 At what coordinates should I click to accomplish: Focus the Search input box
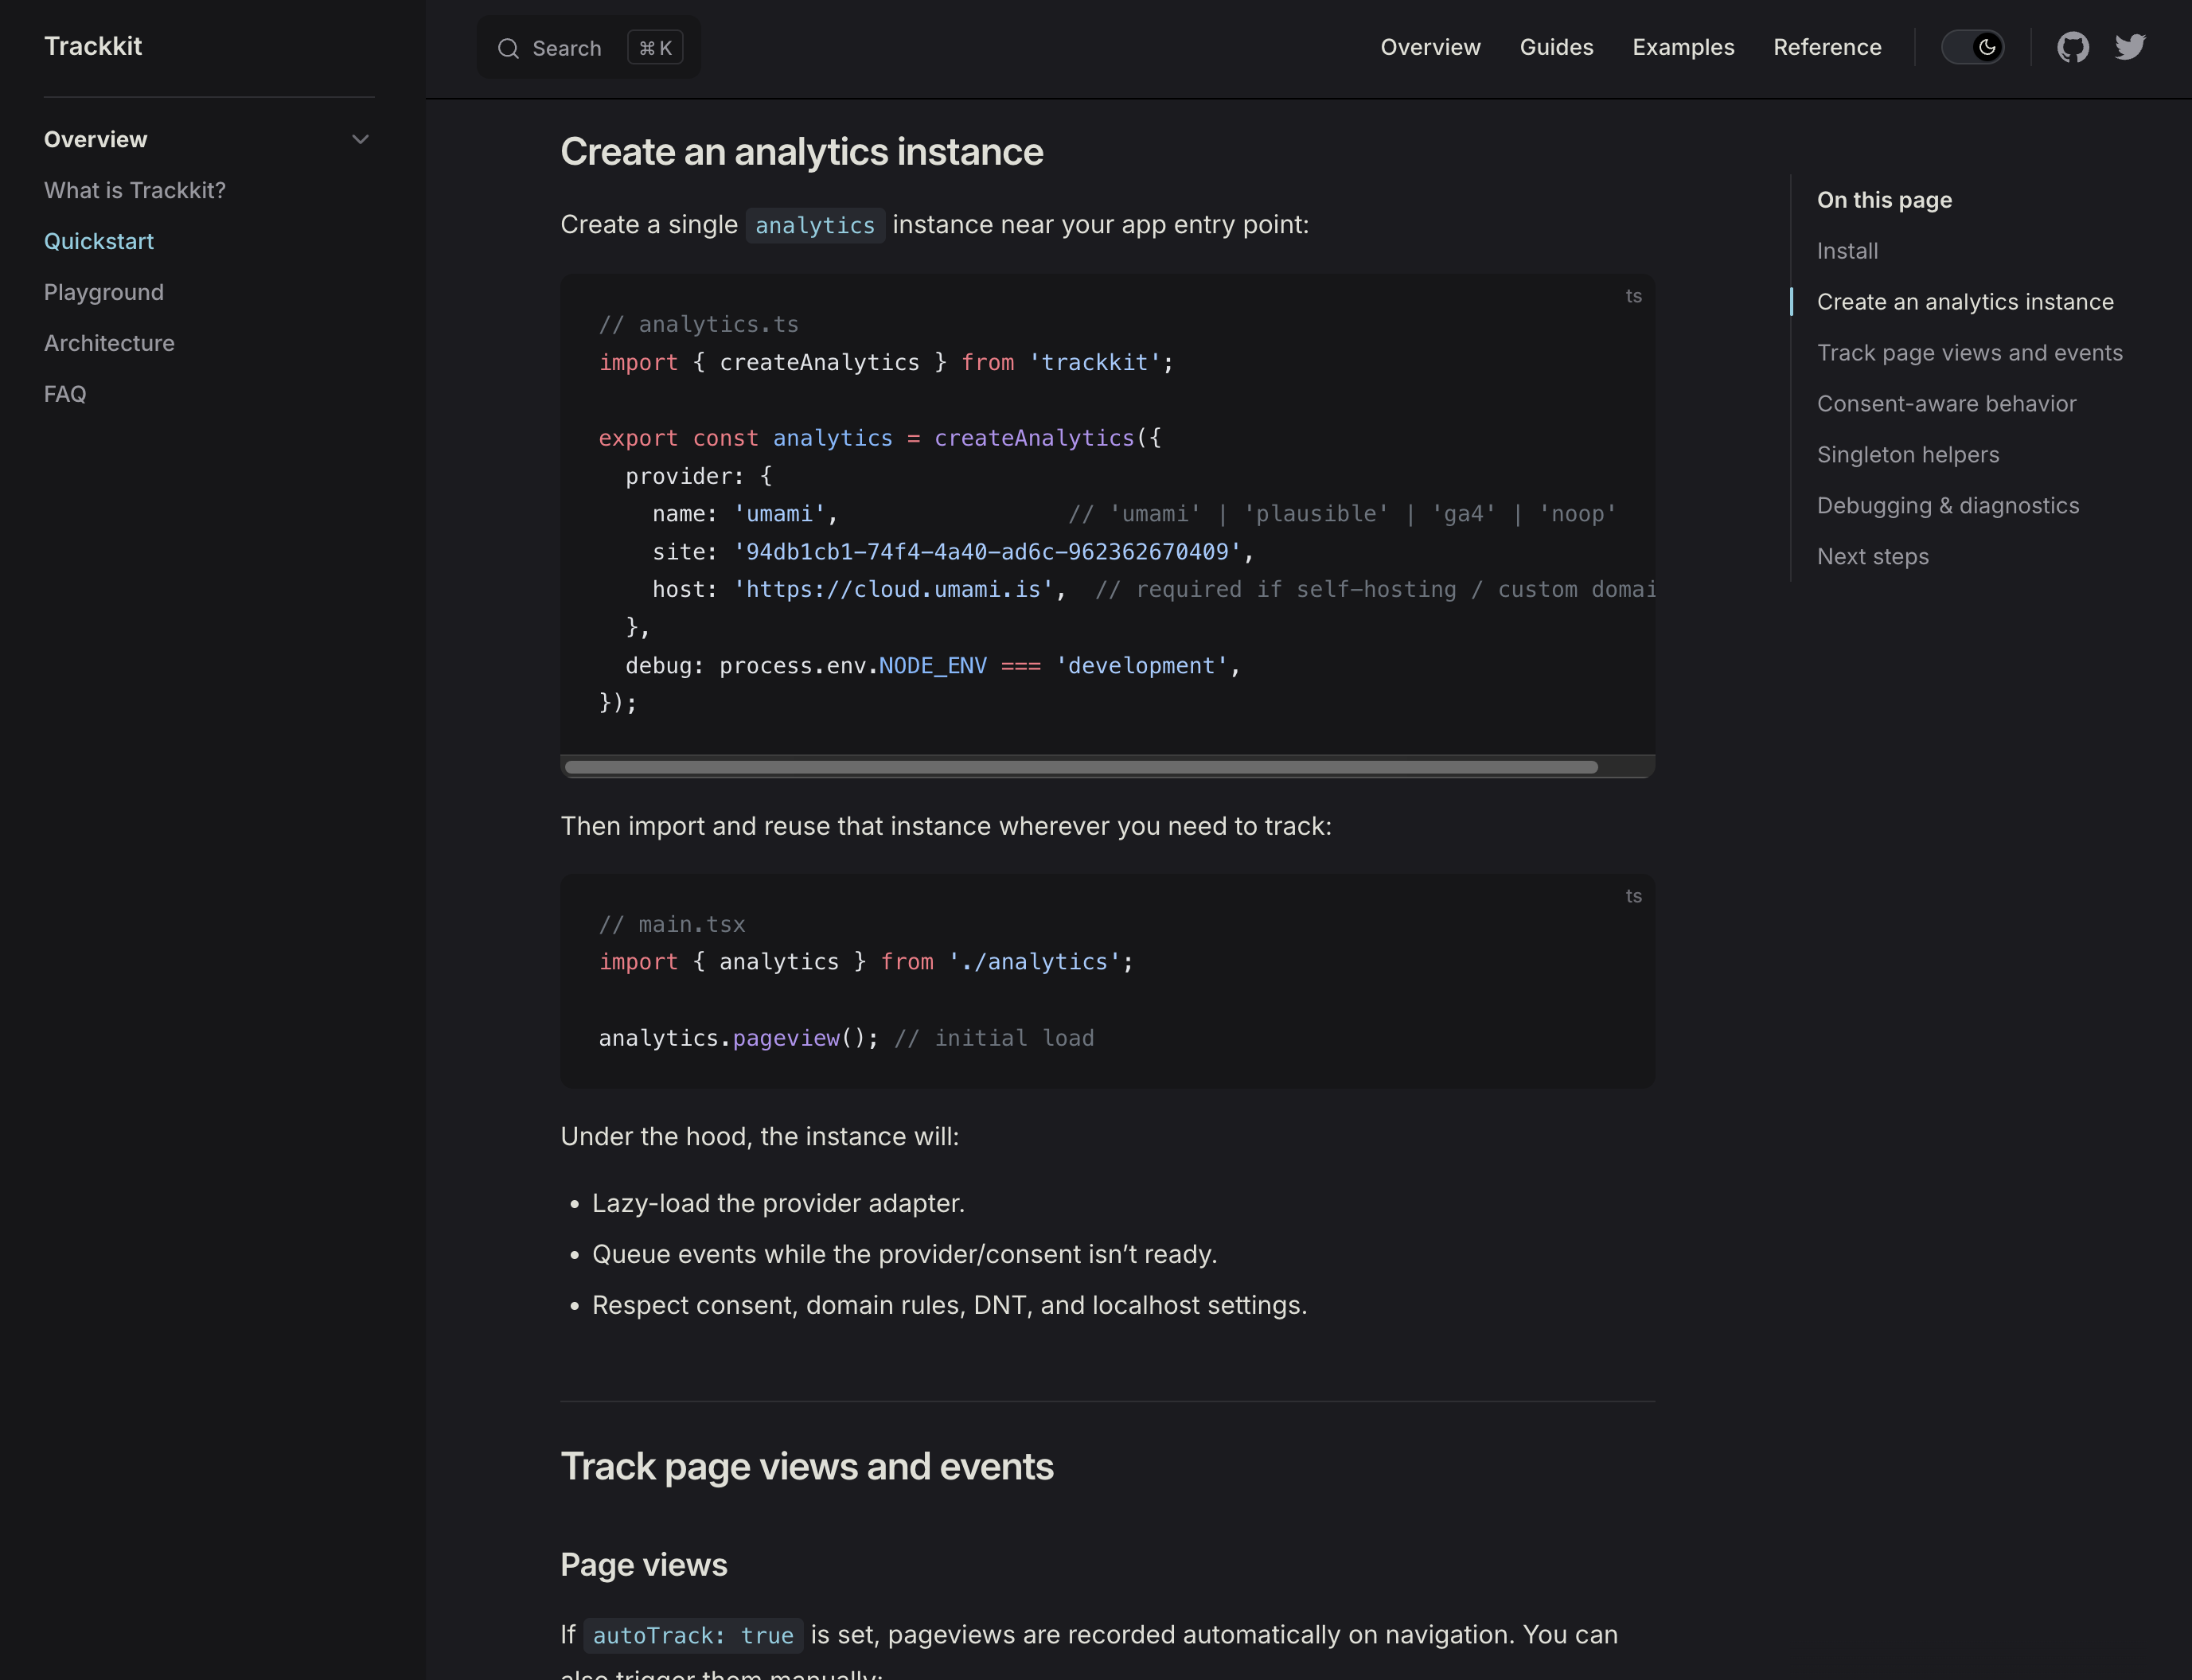[x=567, y=48]
